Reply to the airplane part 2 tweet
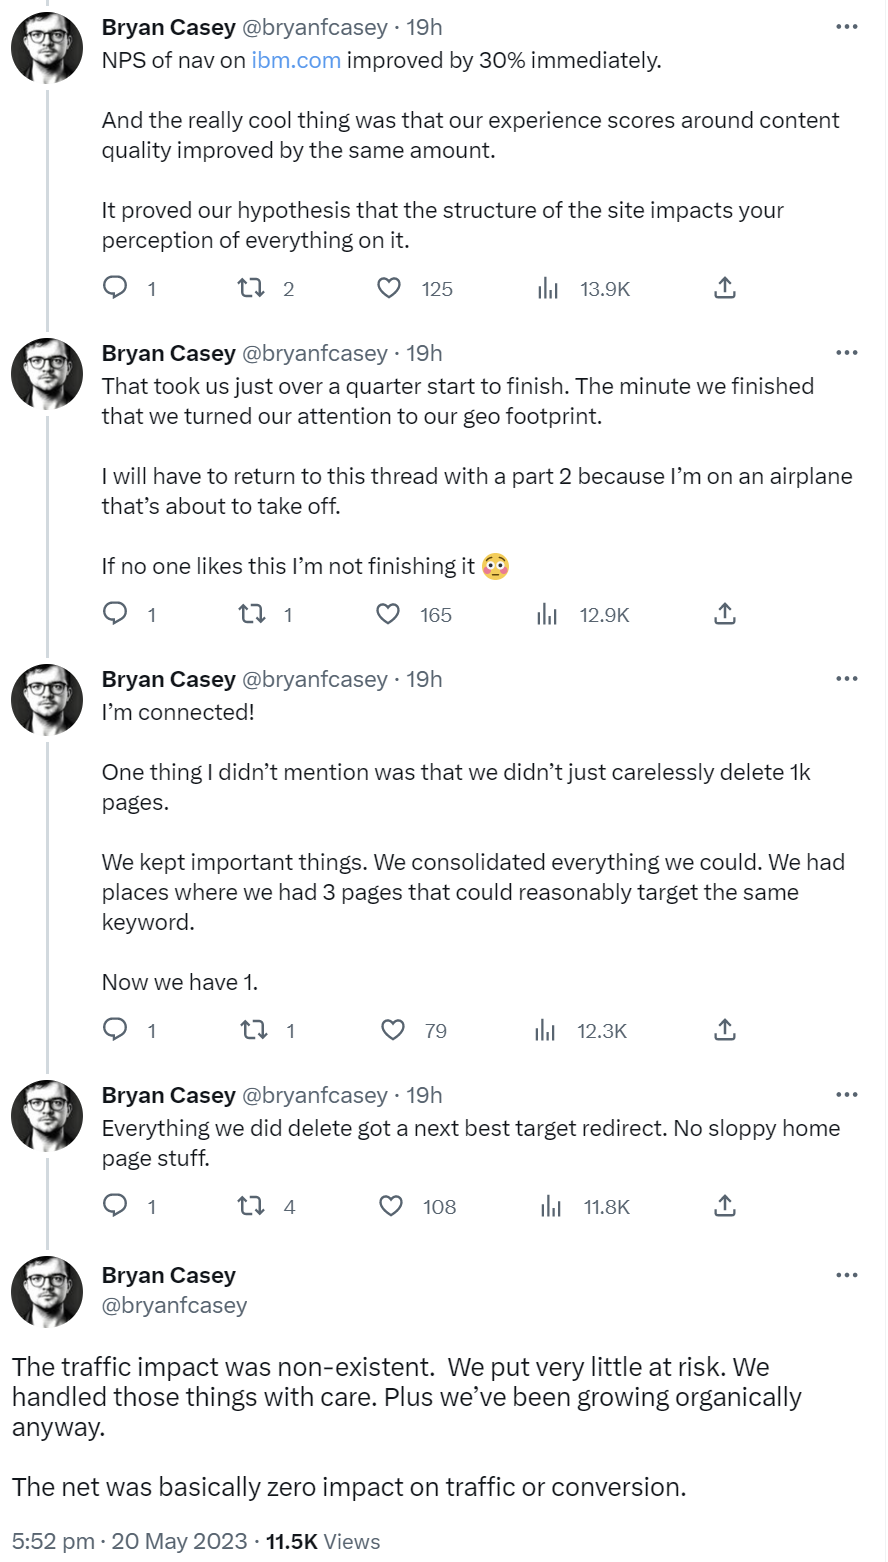Screen dimensions: 888x1562 116,614
